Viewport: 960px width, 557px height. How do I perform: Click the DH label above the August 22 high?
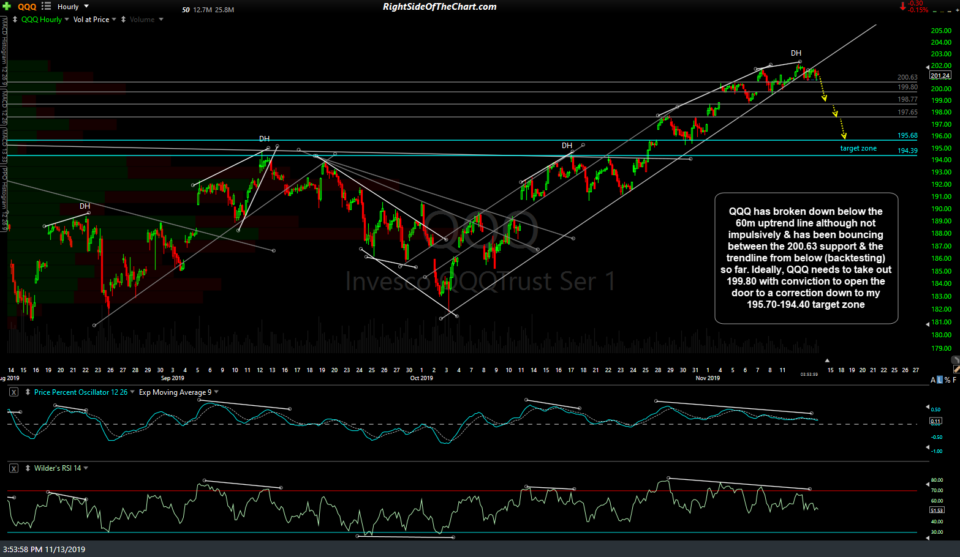point(84,206)
